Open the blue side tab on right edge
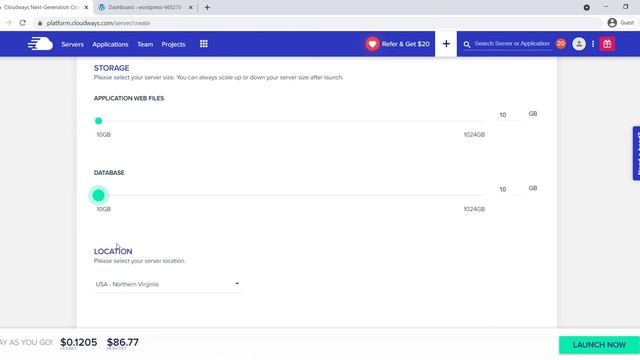Viewport: 640px width, 360px height. click(x=636, y=153)
